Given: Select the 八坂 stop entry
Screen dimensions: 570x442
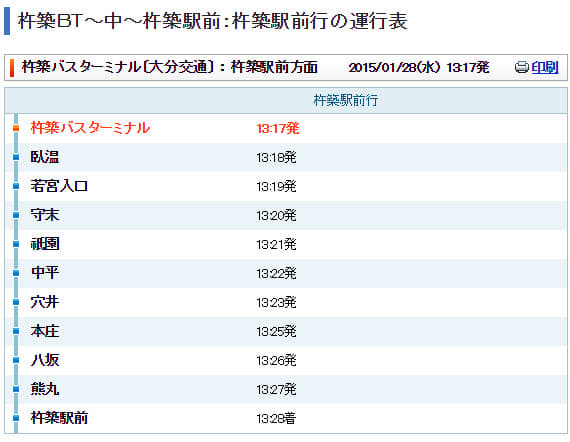Looking at the screenshot, I should pyautogui.click(x=45, y=360).
